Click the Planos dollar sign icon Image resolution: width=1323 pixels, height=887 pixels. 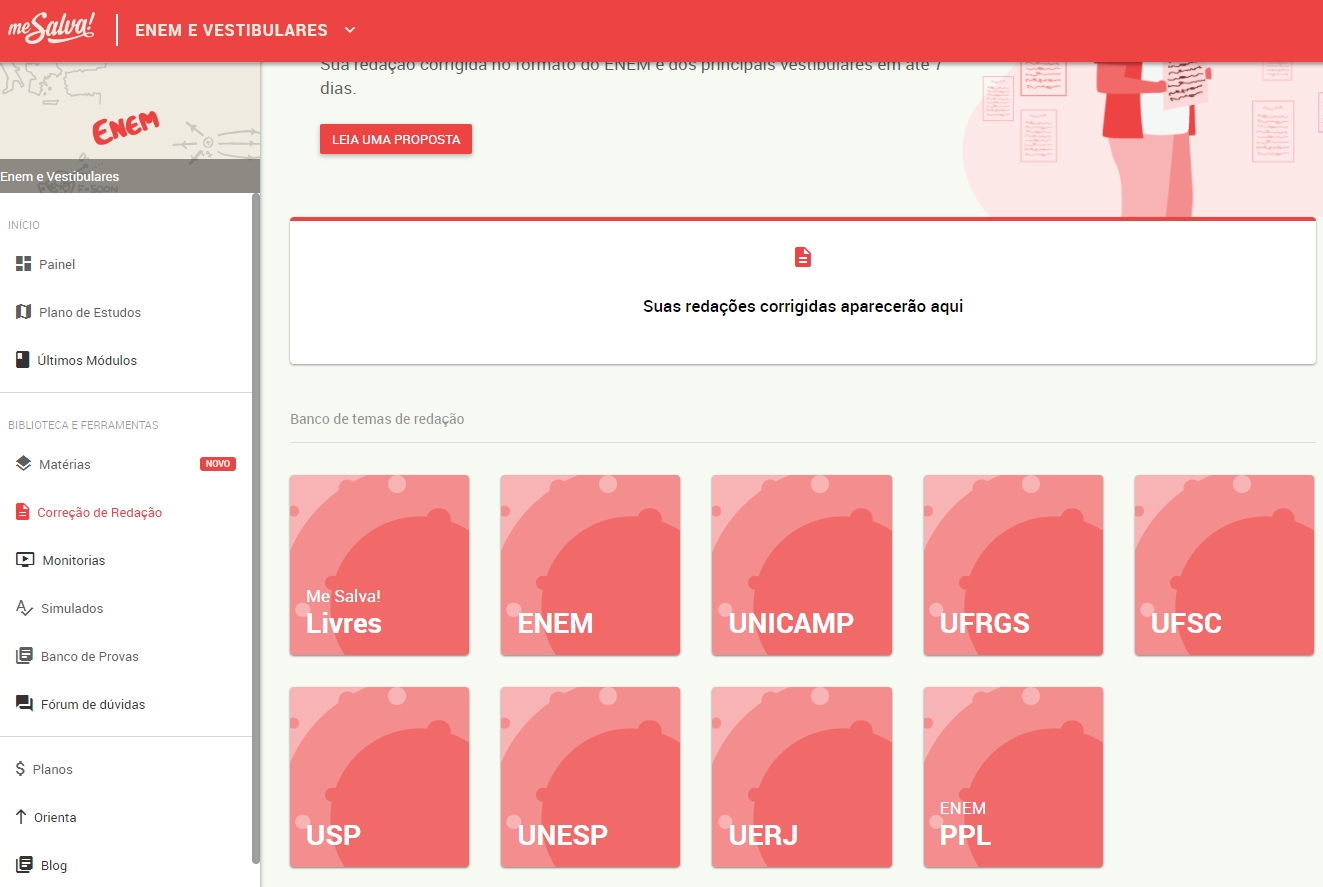click(20, 769)
